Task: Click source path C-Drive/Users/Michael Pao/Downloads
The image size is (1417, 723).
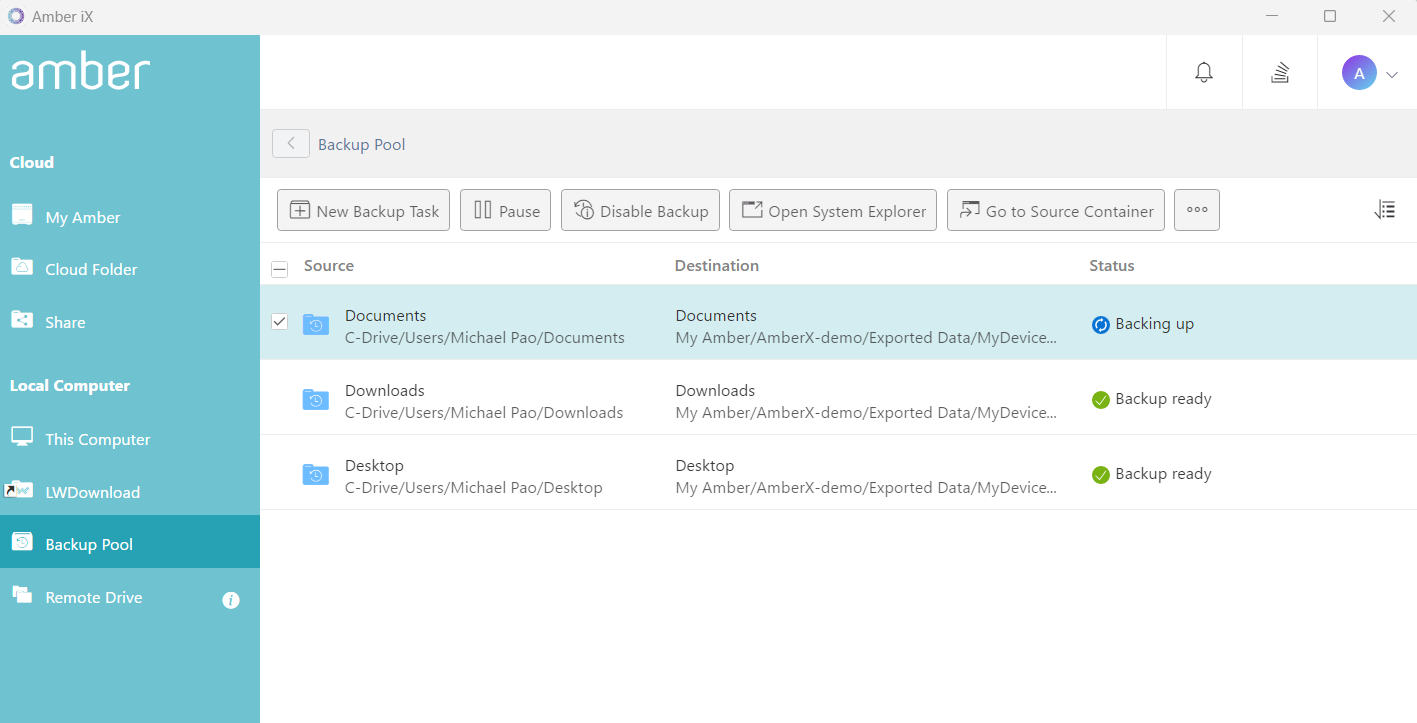Action: [484, 413]
